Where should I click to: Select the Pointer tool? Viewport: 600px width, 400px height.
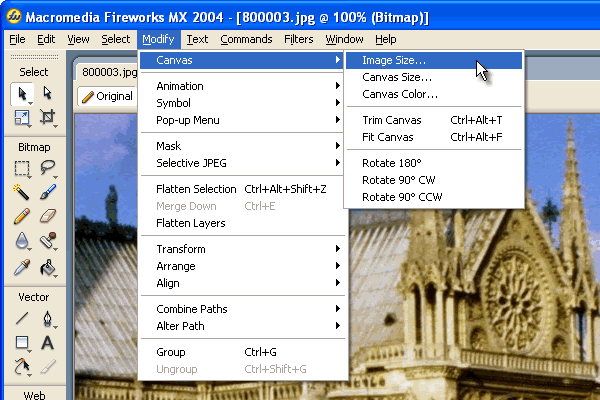(22, 94)
